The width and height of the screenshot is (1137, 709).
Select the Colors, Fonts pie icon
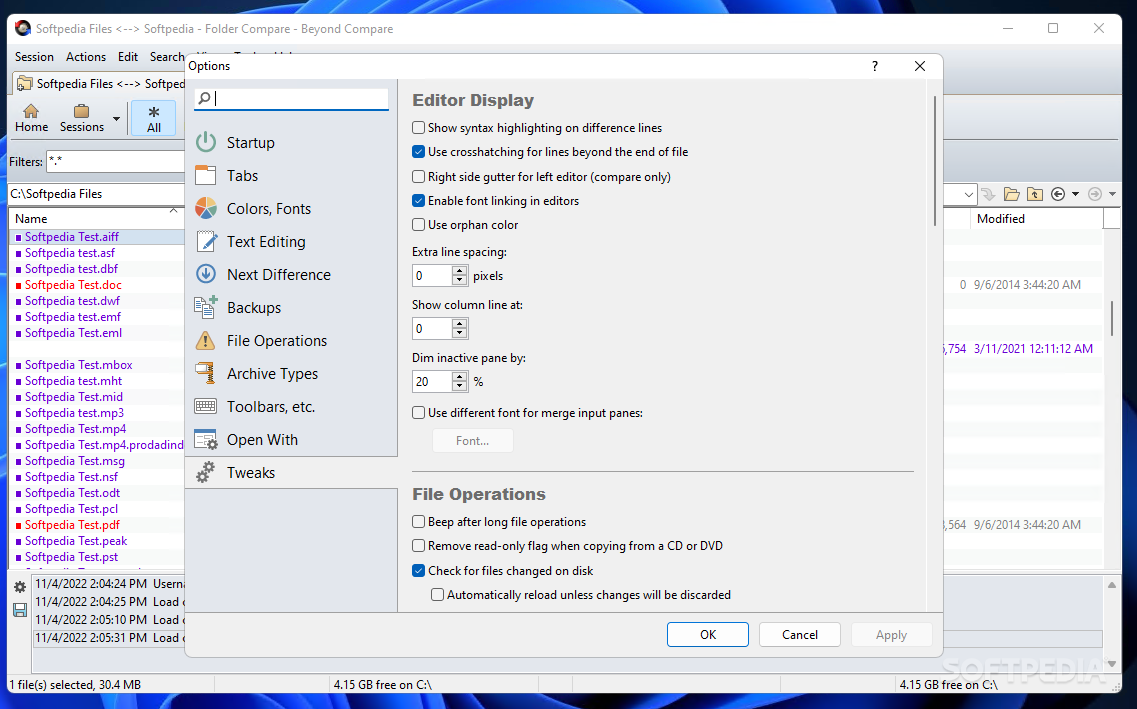point(206,209)
